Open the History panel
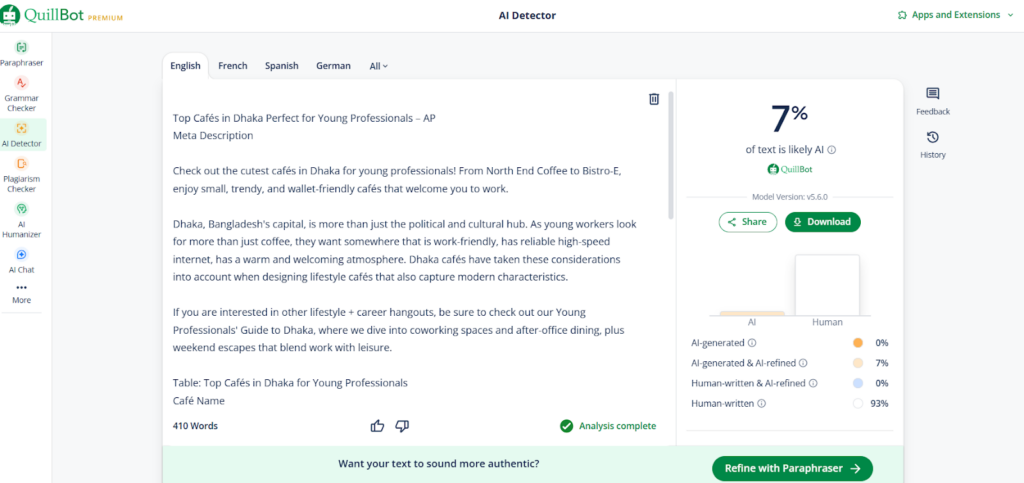This screenshot has width=1024, height=483. coord(932,143)
